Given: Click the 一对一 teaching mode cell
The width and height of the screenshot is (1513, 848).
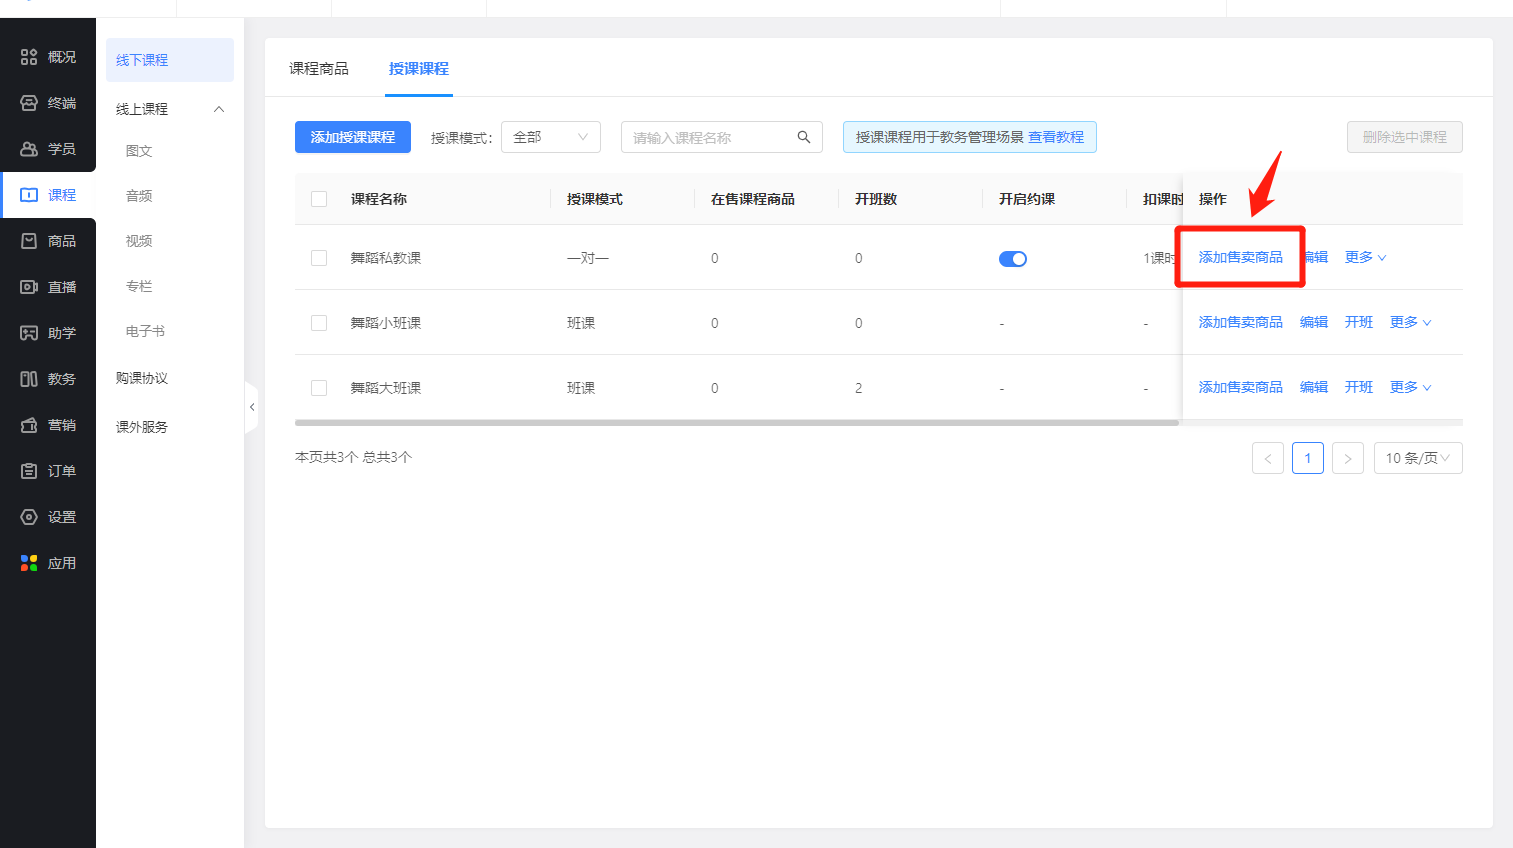Looking at the screenshot, I should 588,258.
